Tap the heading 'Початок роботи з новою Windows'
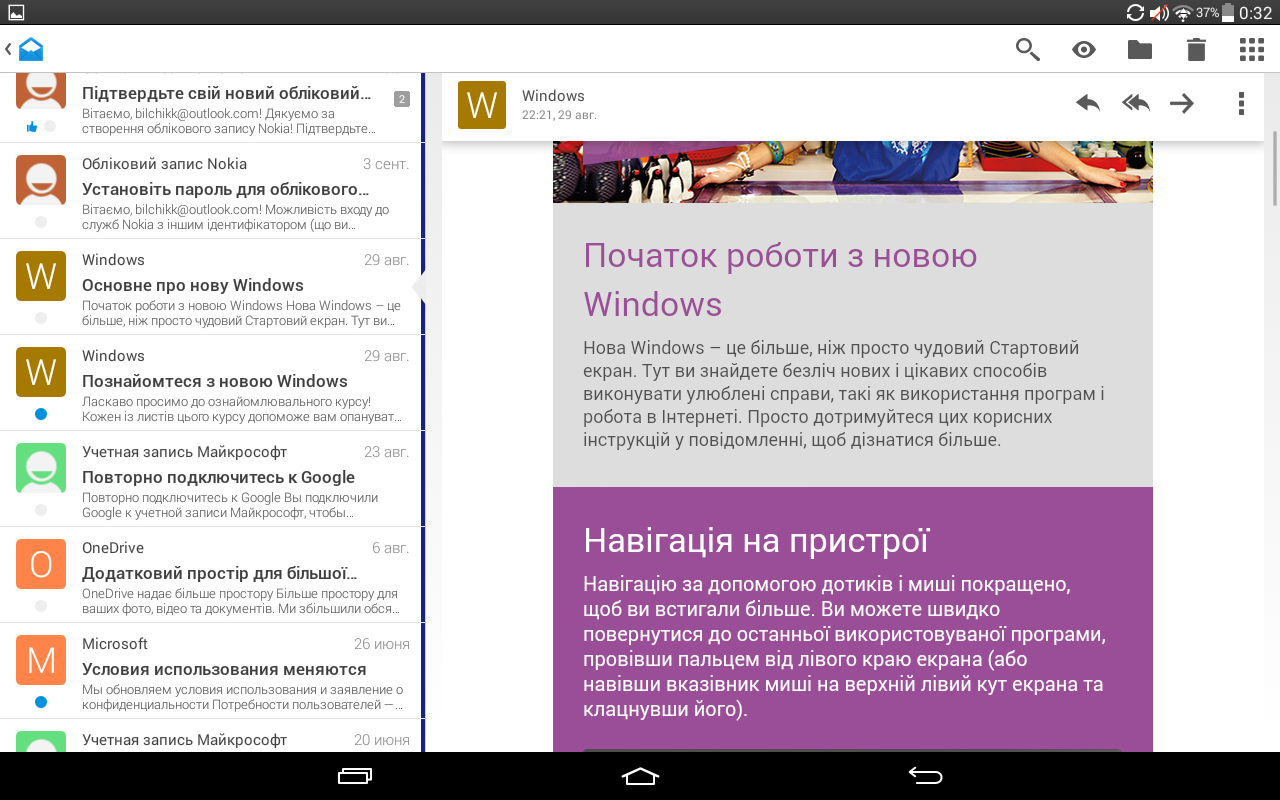The height and width of the screenshot is (800, 1280). coord(780,280)
